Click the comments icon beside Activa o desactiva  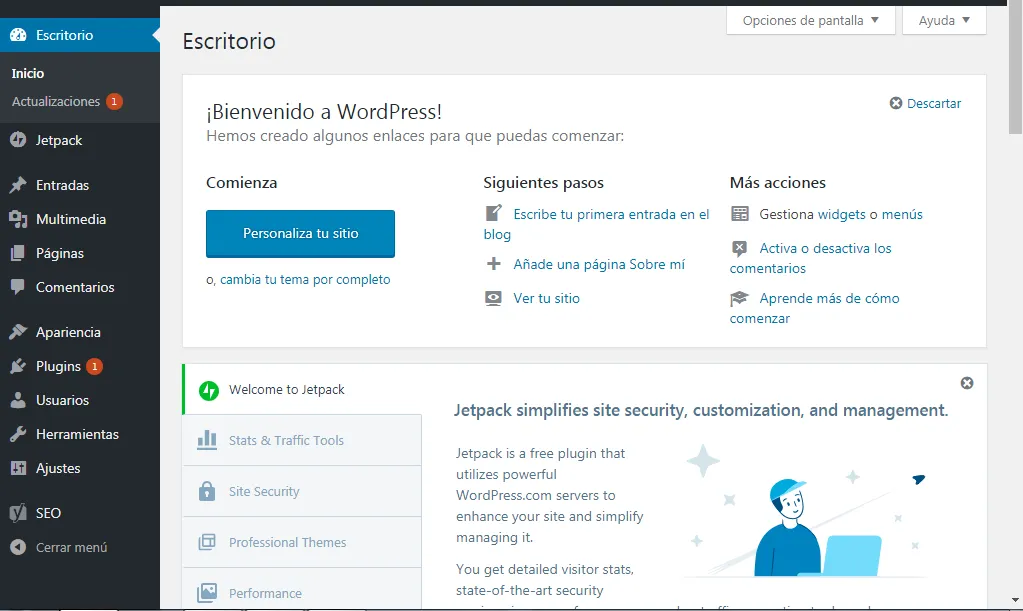tap(739, 248)
